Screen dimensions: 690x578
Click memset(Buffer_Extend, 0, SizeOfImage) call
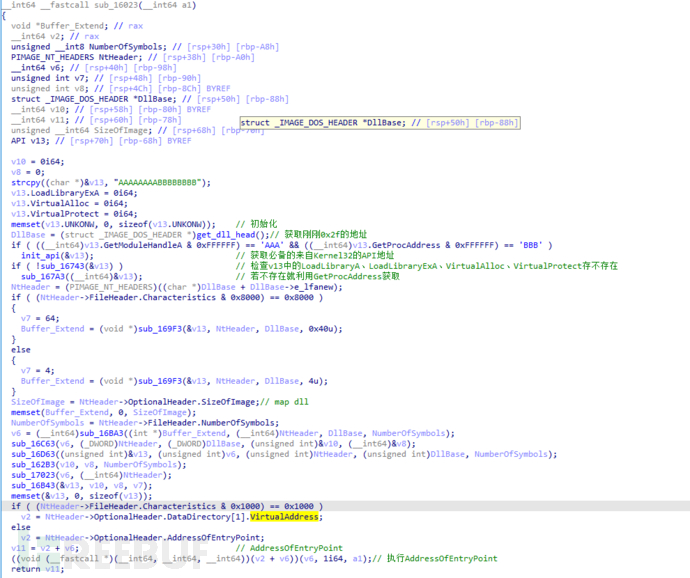click(103, 412)
